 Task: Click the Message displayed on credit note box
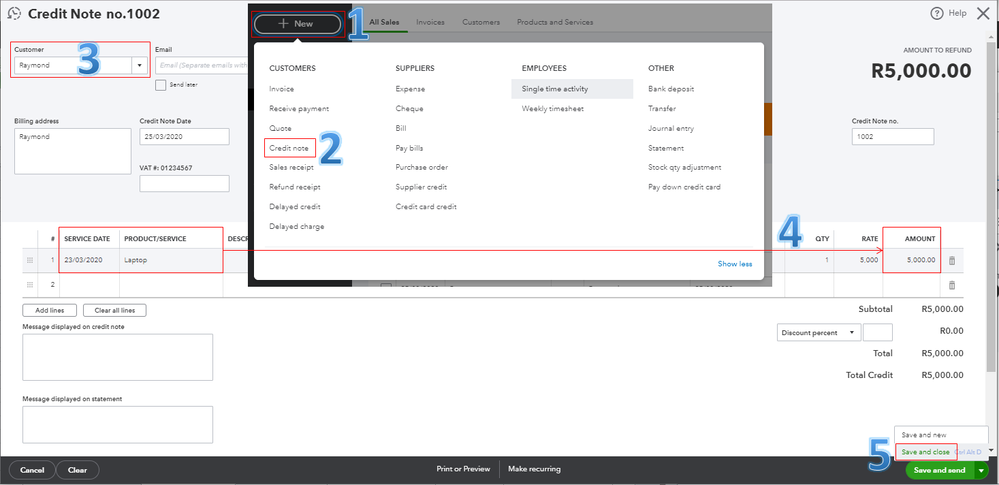pos(117,357)
